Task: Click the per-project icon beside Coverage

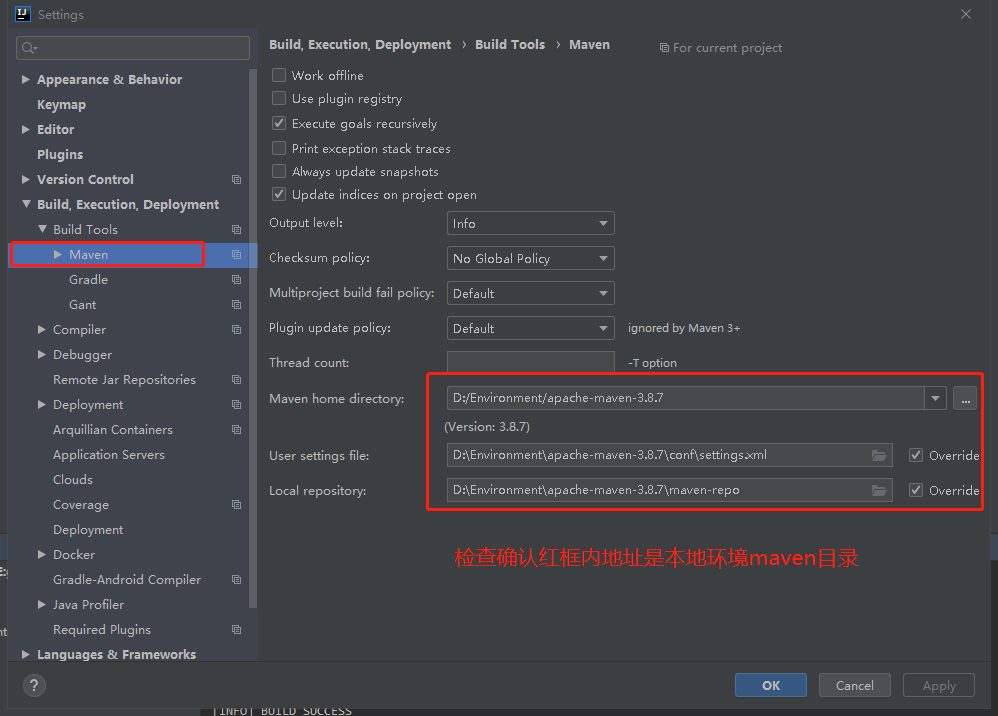Action: pos(236,505)
